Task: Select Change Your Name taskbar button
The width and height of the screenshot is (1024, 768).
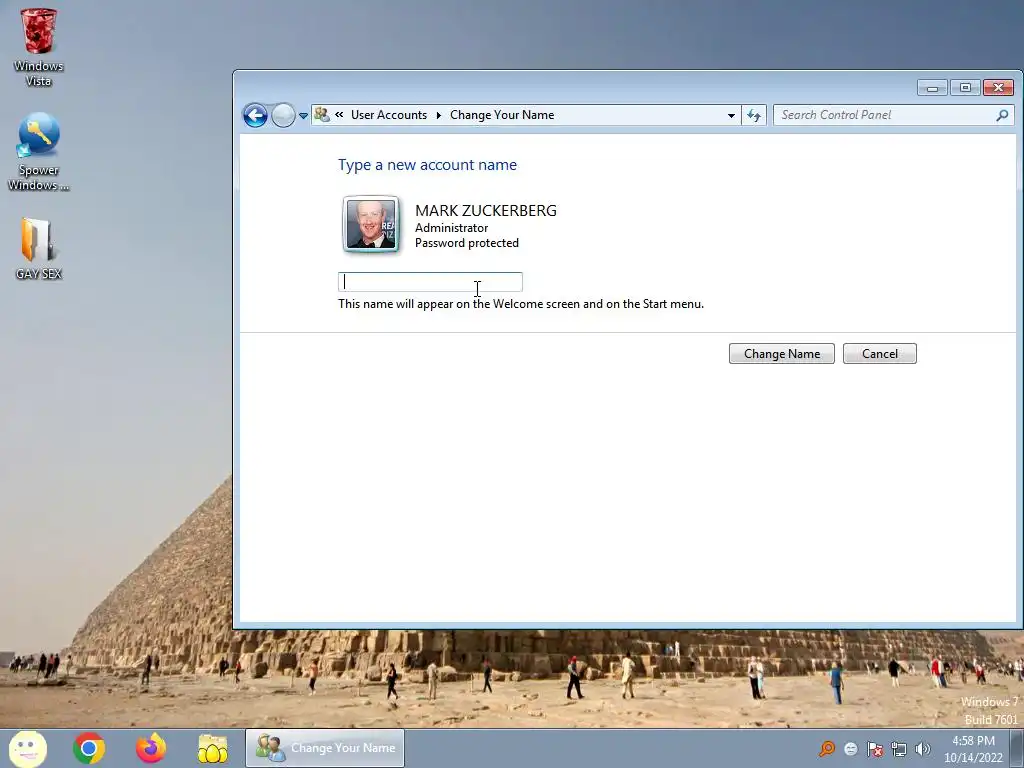Action: (x=325, y=748)
